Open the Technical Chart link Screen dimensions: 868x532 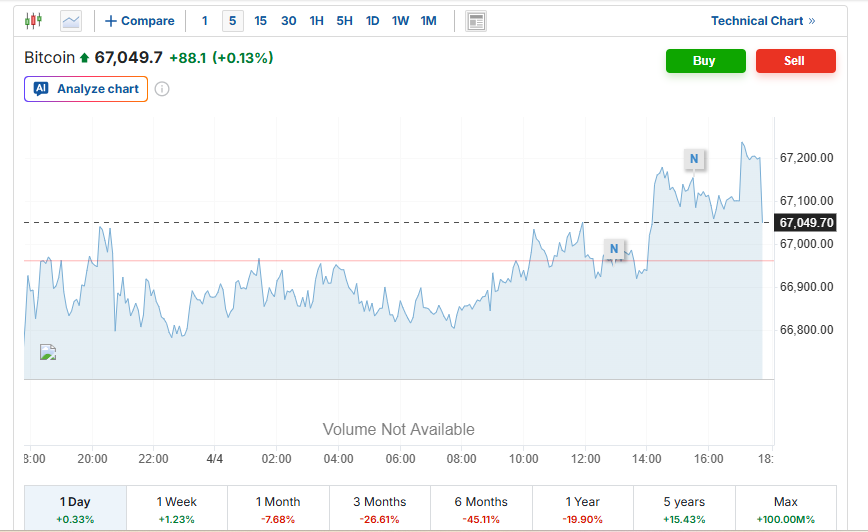click(x=763, y=21)
